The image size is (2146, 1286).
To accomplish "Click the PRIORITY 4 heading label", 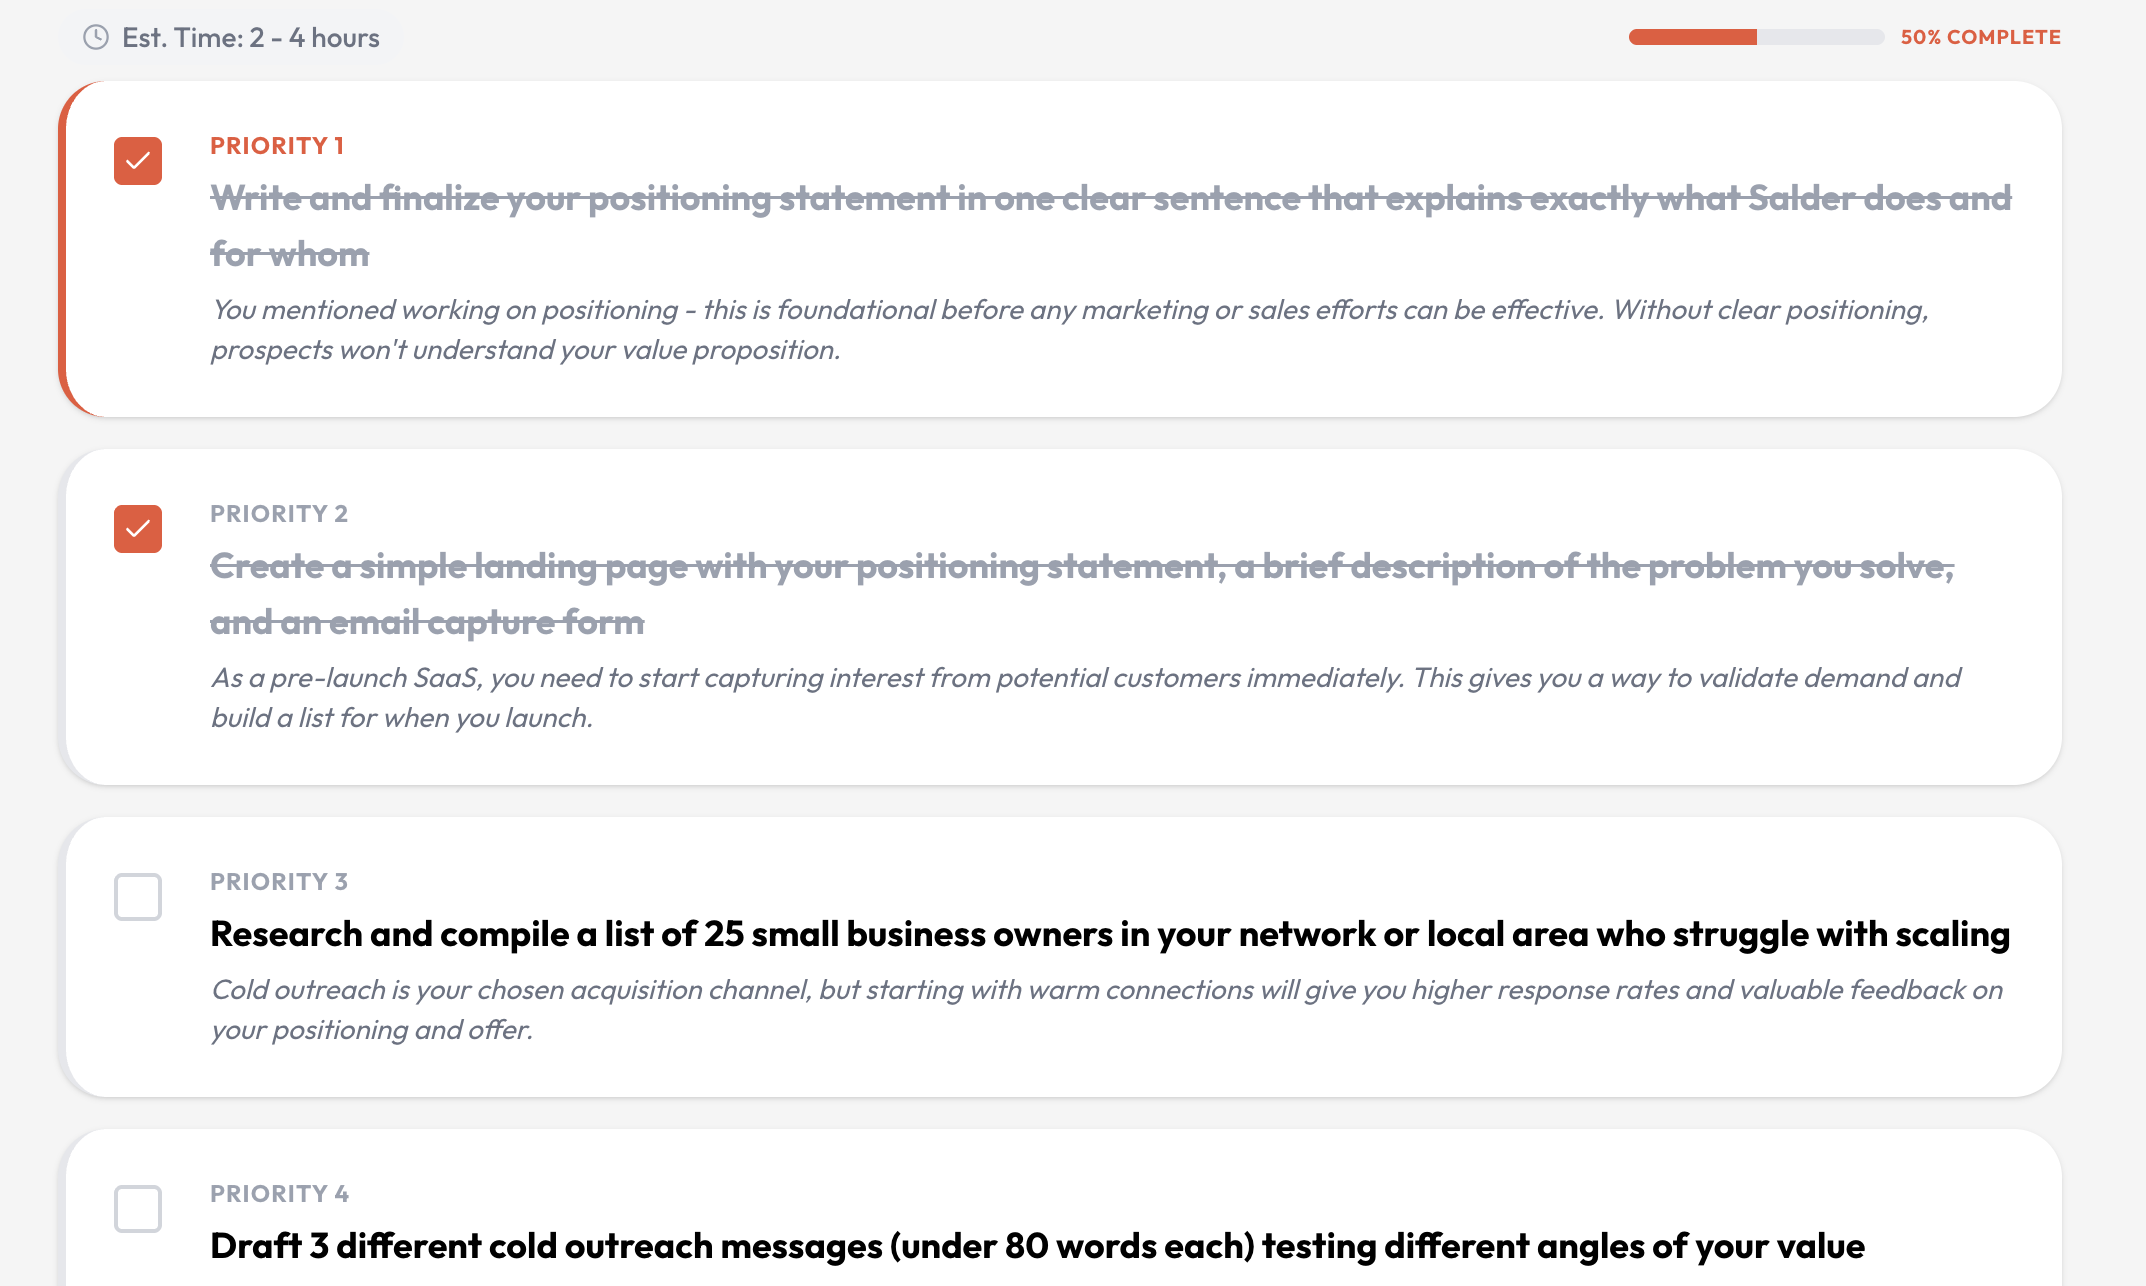I will 279,1194.
